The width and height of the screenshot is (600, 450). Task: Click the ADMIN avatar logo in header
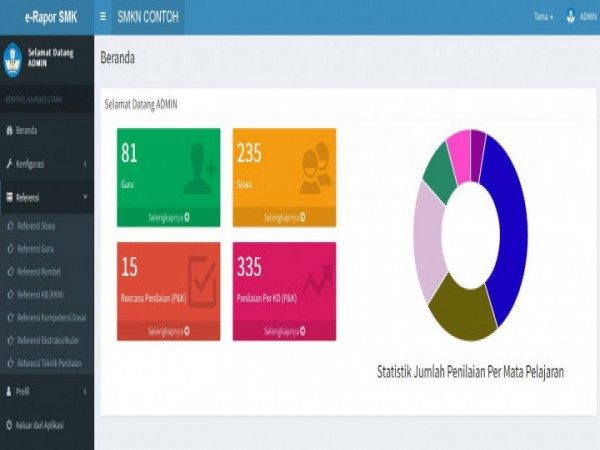coord(571,16)
